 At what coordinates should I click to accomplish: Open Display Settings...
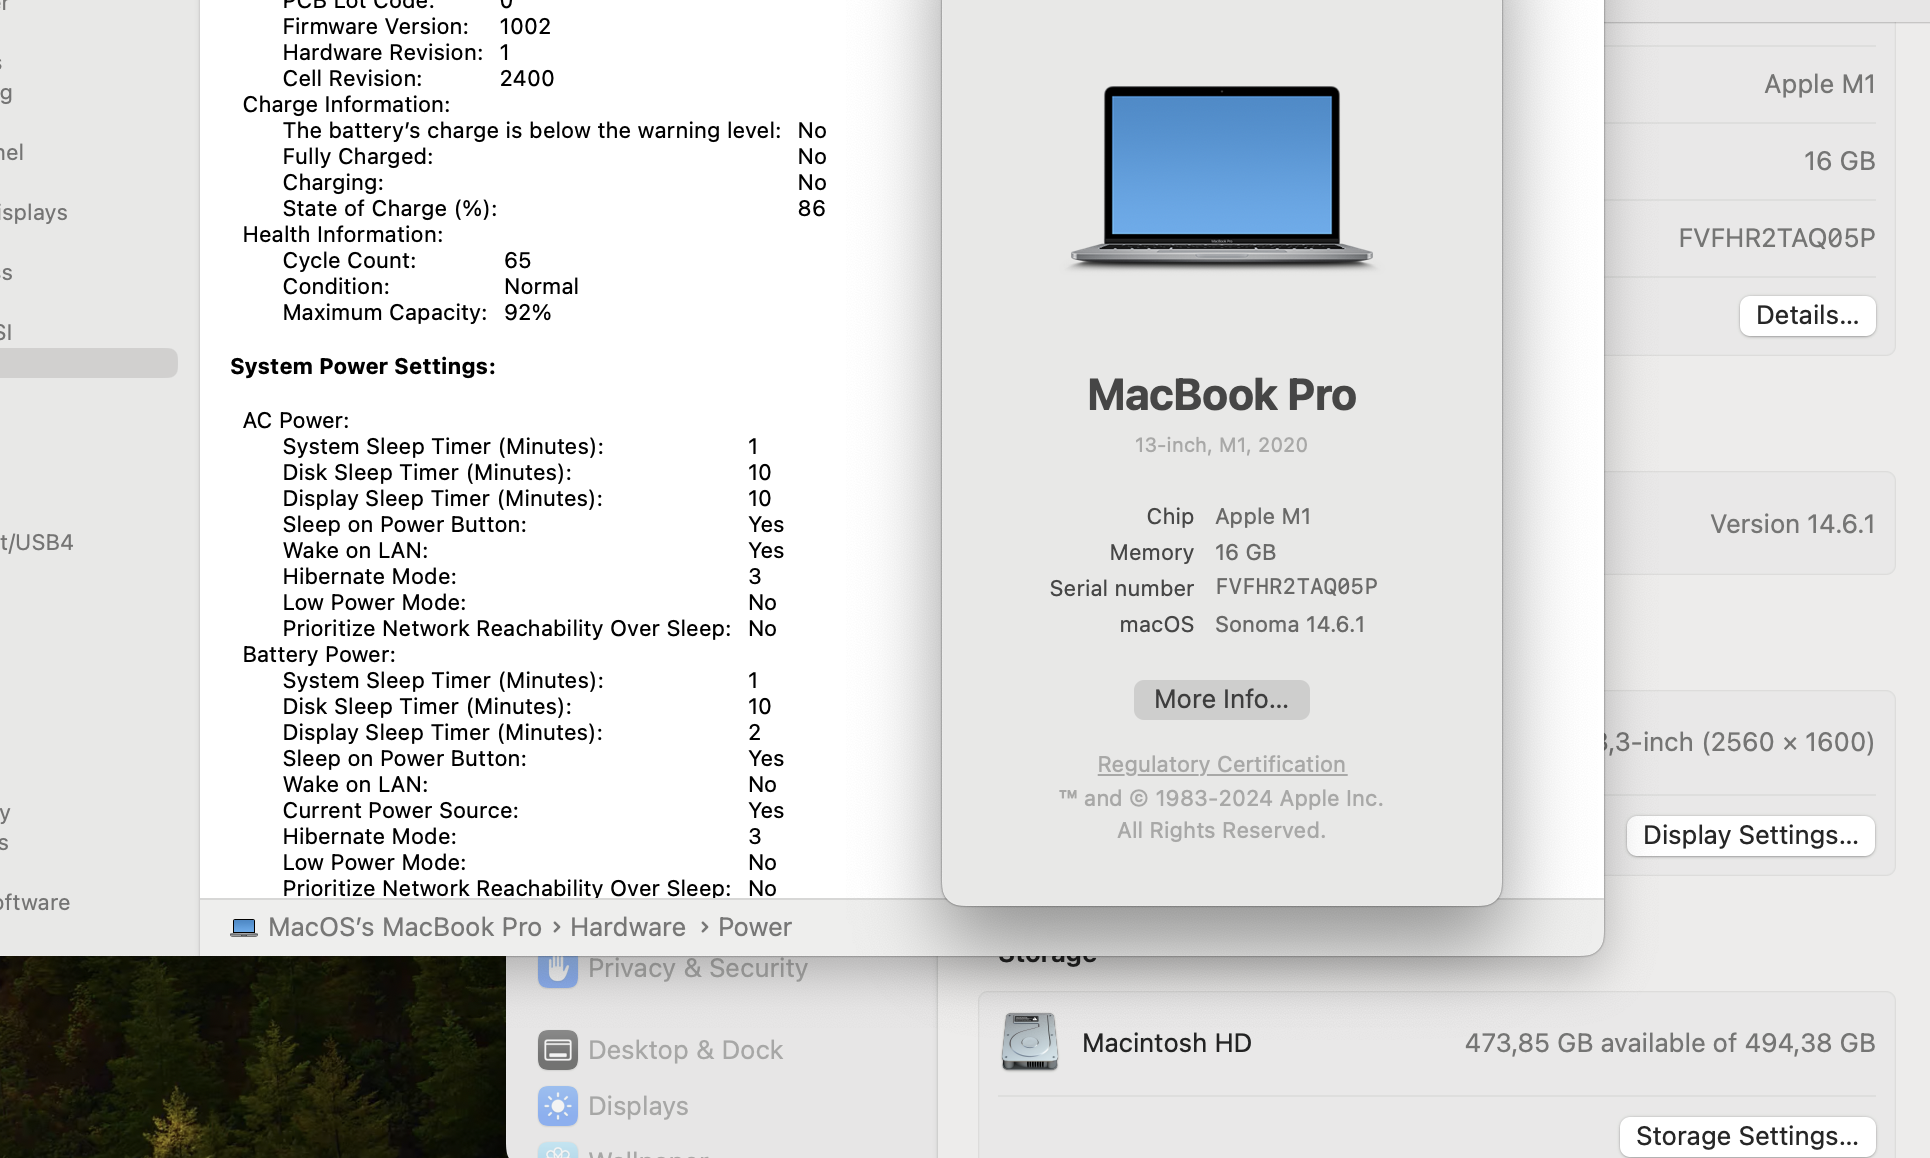(1749, 836)
